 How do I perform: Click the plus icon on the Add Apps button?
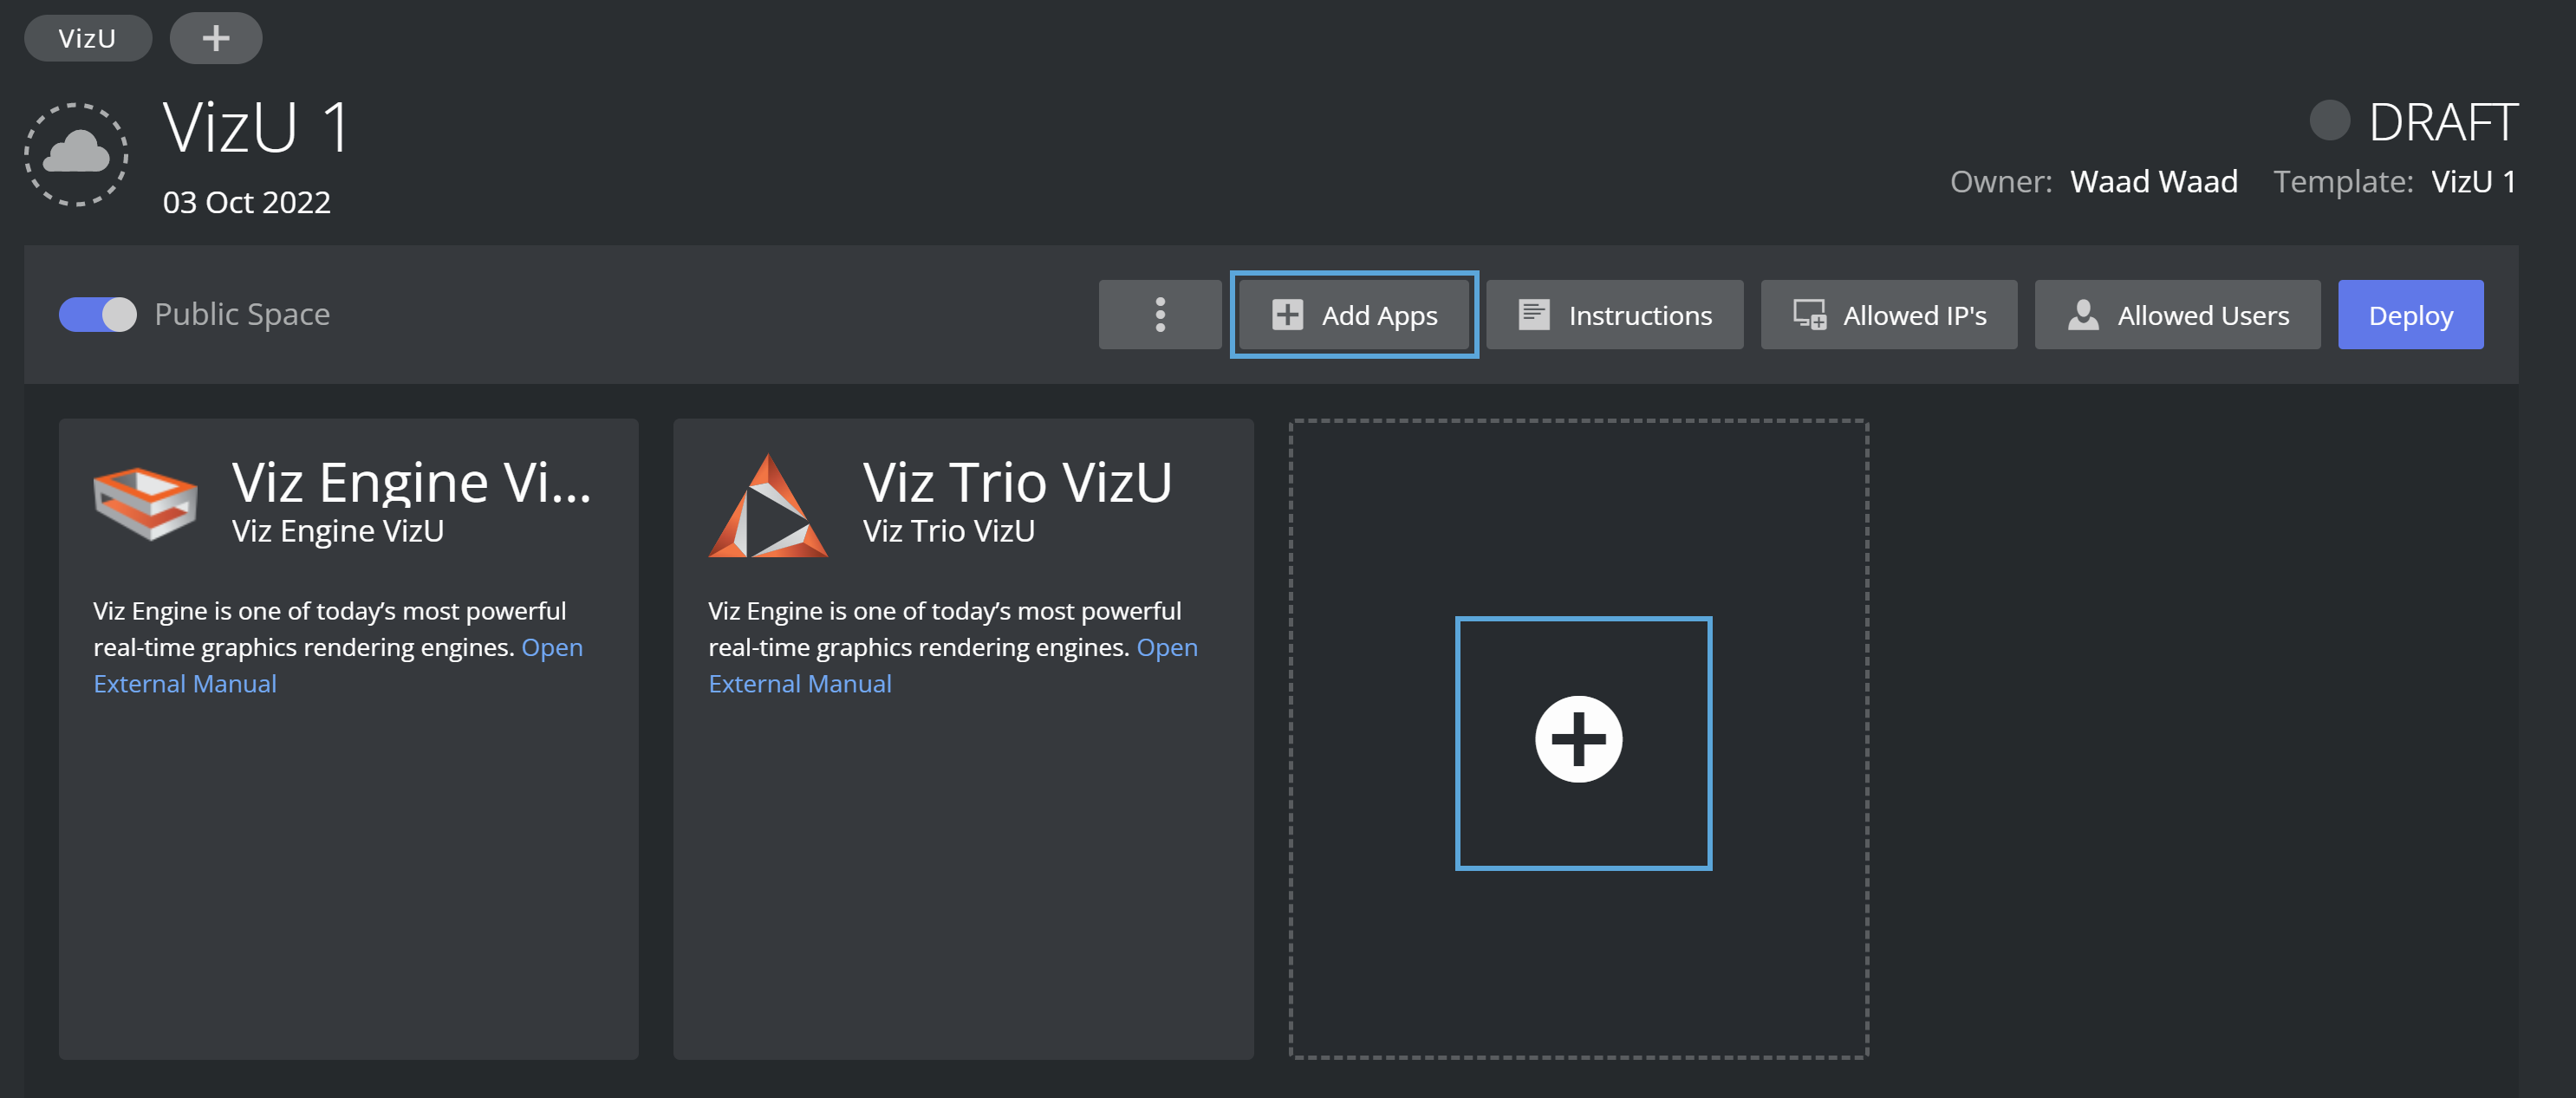[1287, 315]
